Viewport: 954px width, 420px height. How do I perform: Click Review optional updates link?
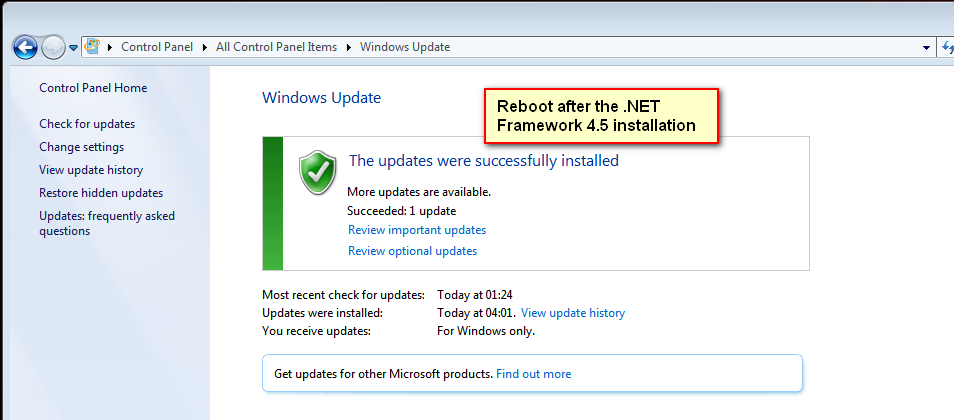tap(412, 251)
